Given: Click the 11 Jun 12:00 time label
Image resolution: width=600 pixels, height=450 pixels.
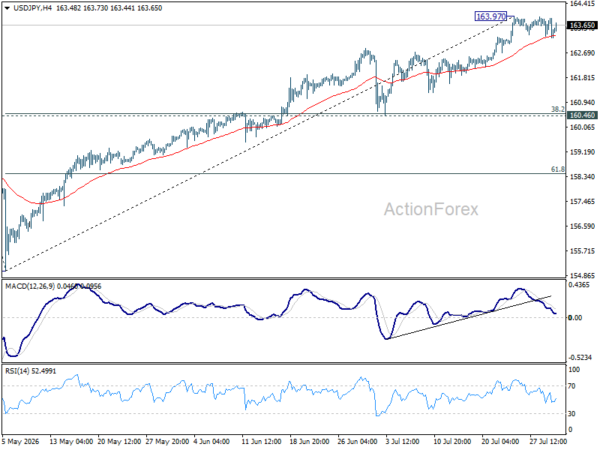Looking at the screenshot, I should tap(263, 442).
